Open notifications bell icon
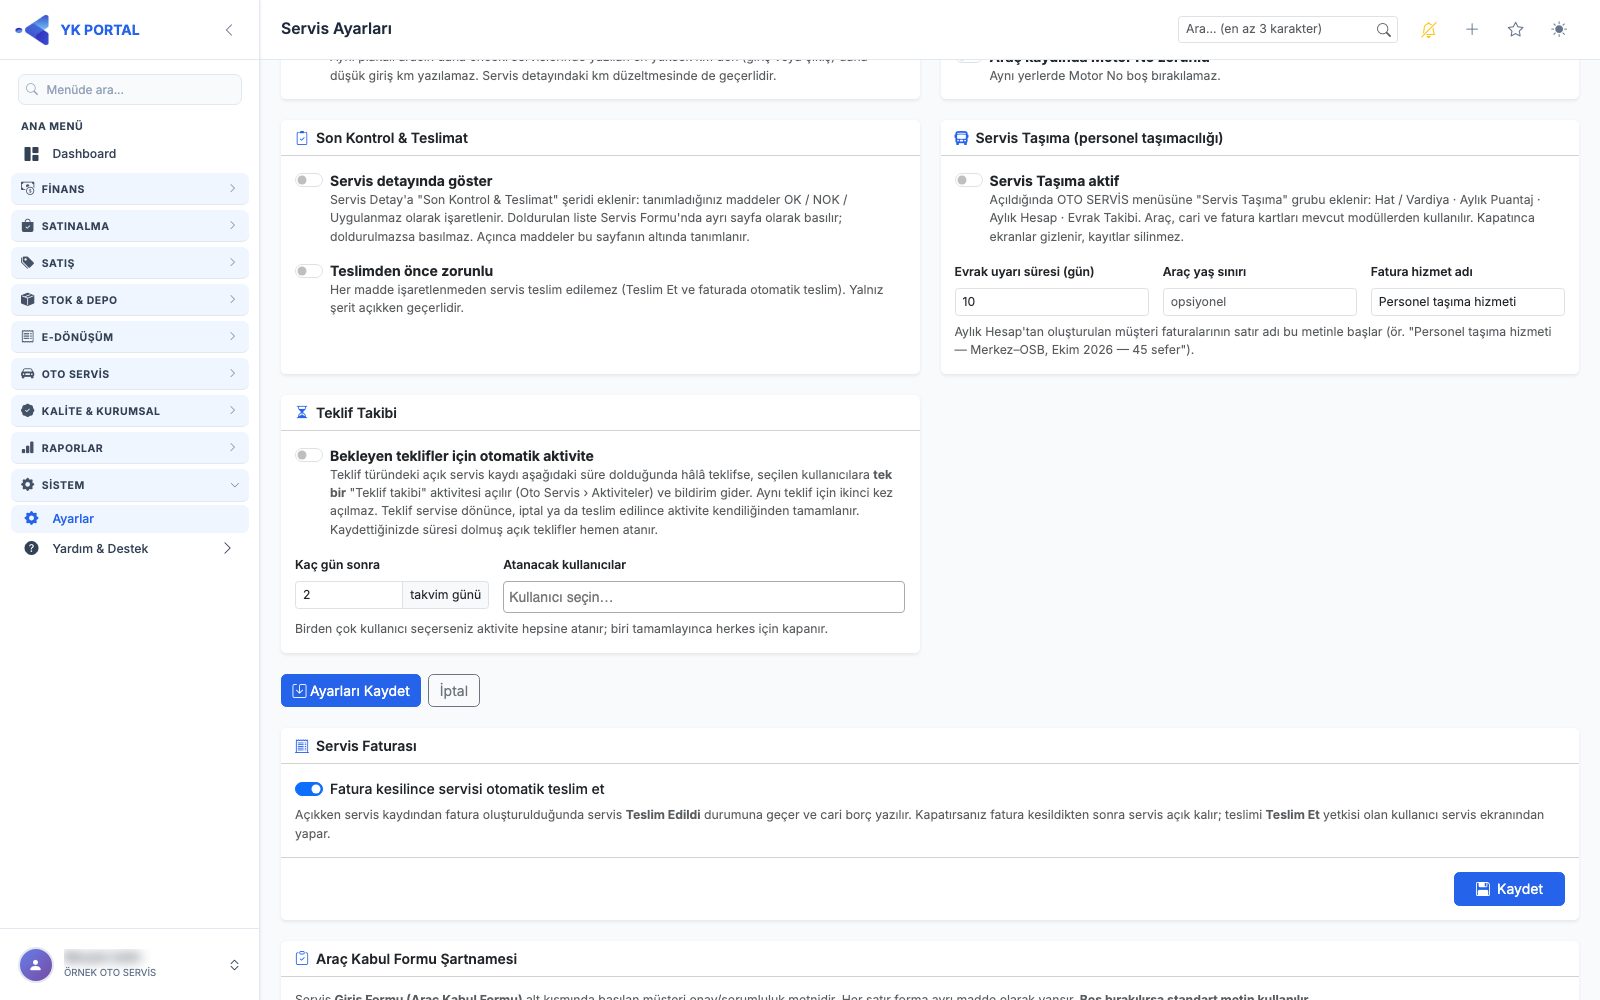1600x1000 pixels. (x=1429, y=30)
